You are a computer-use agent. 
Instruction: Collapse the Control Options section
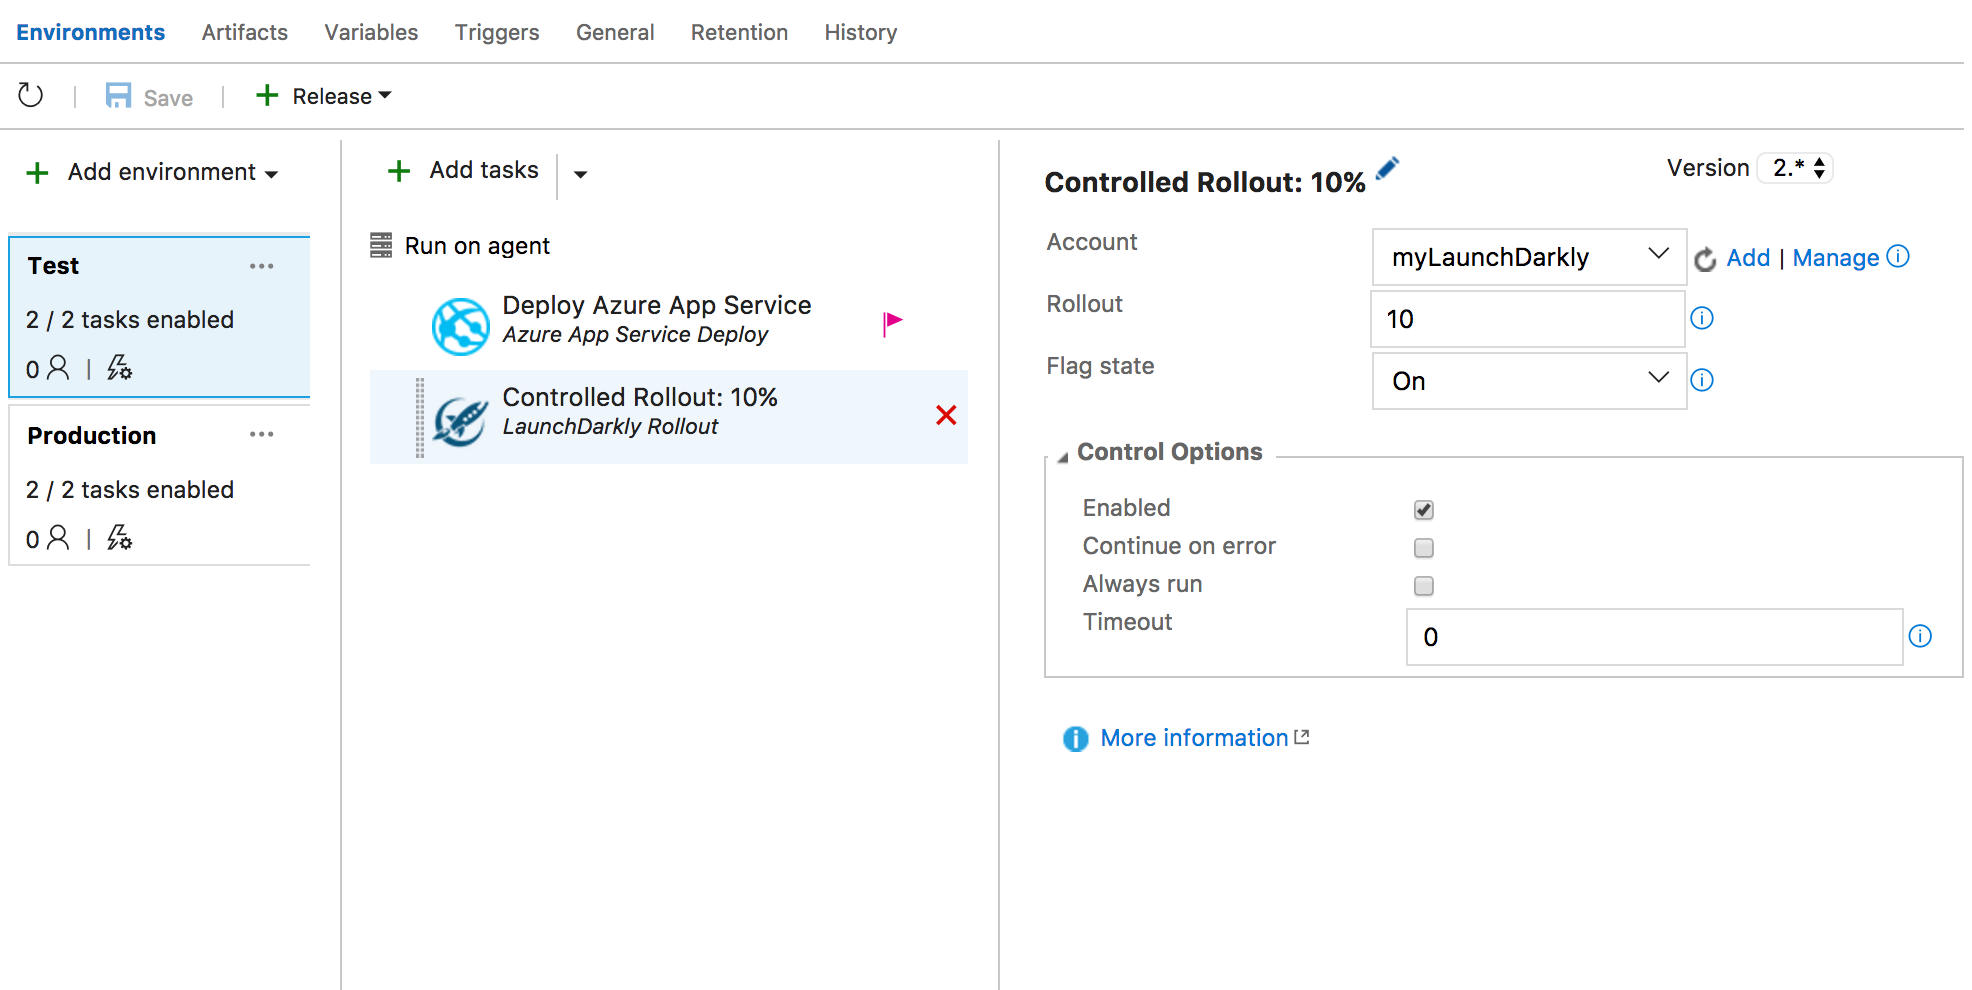(x=1062, y=456)
